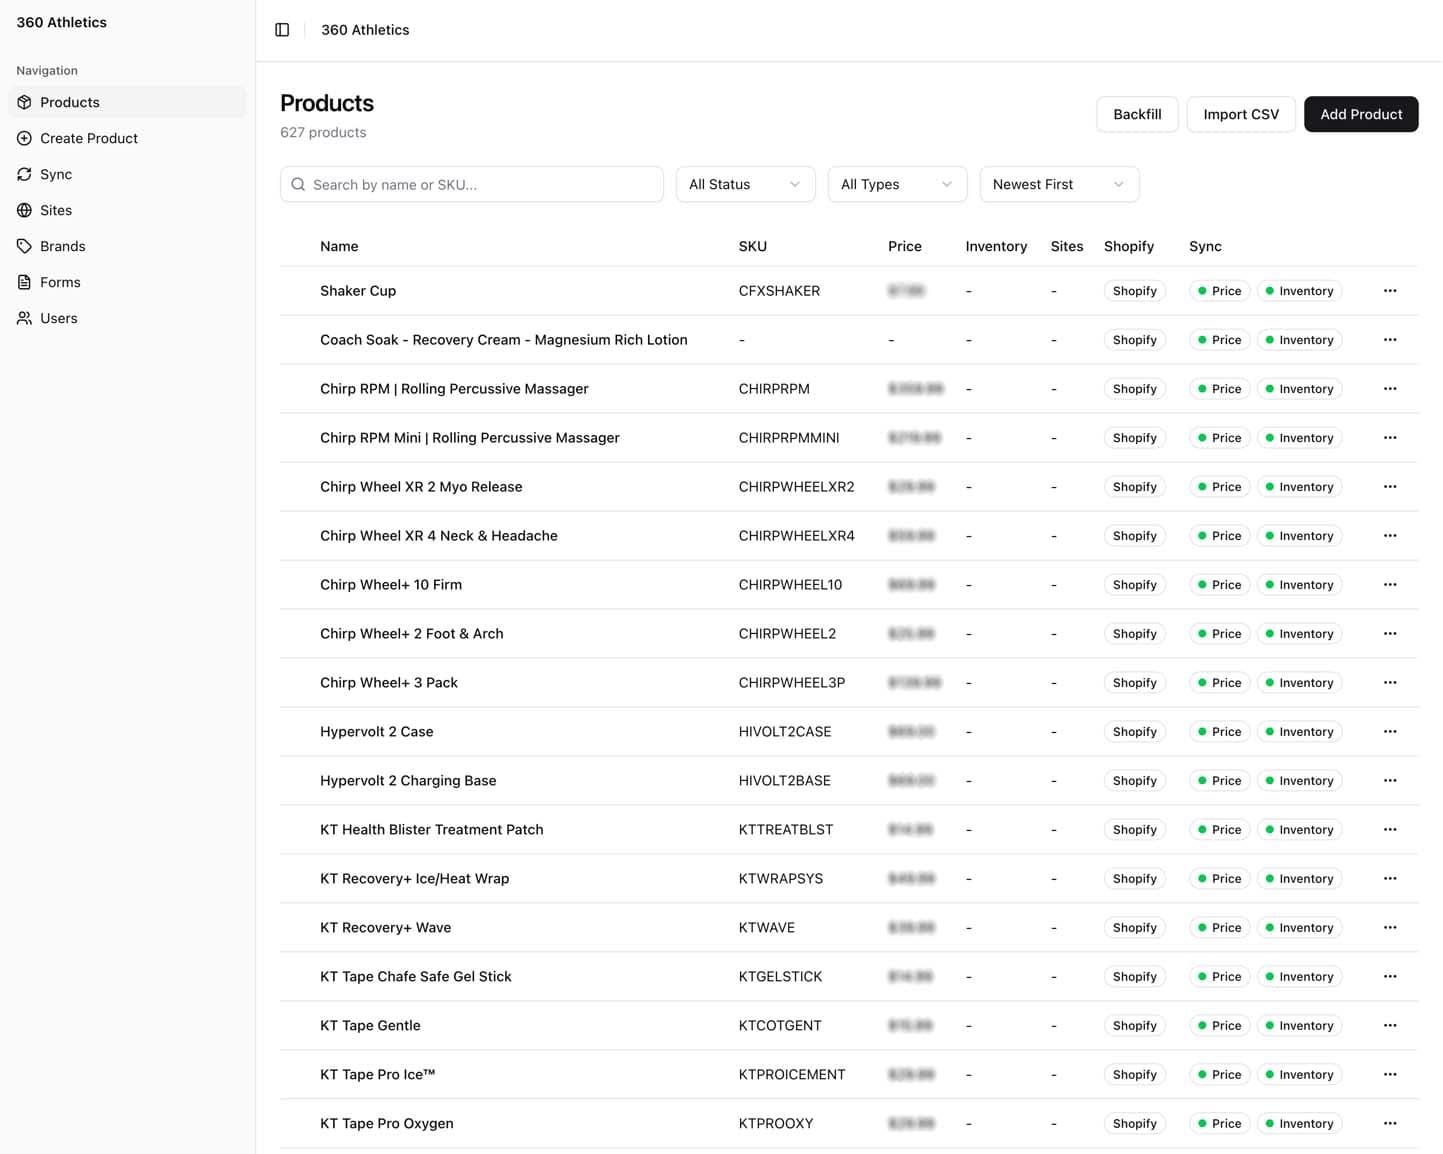Click the Users people icon
The height and width of the screenshot is (1154, 1443).
pos(24,318)
